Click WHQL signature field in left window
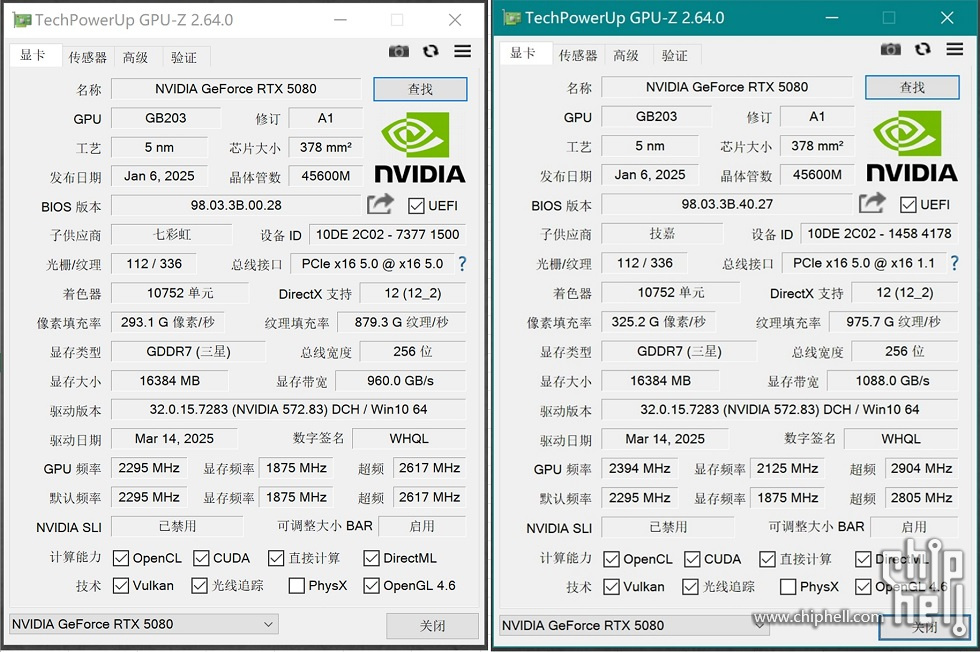Viewport: 980px width, 652px height. (409, 438)
